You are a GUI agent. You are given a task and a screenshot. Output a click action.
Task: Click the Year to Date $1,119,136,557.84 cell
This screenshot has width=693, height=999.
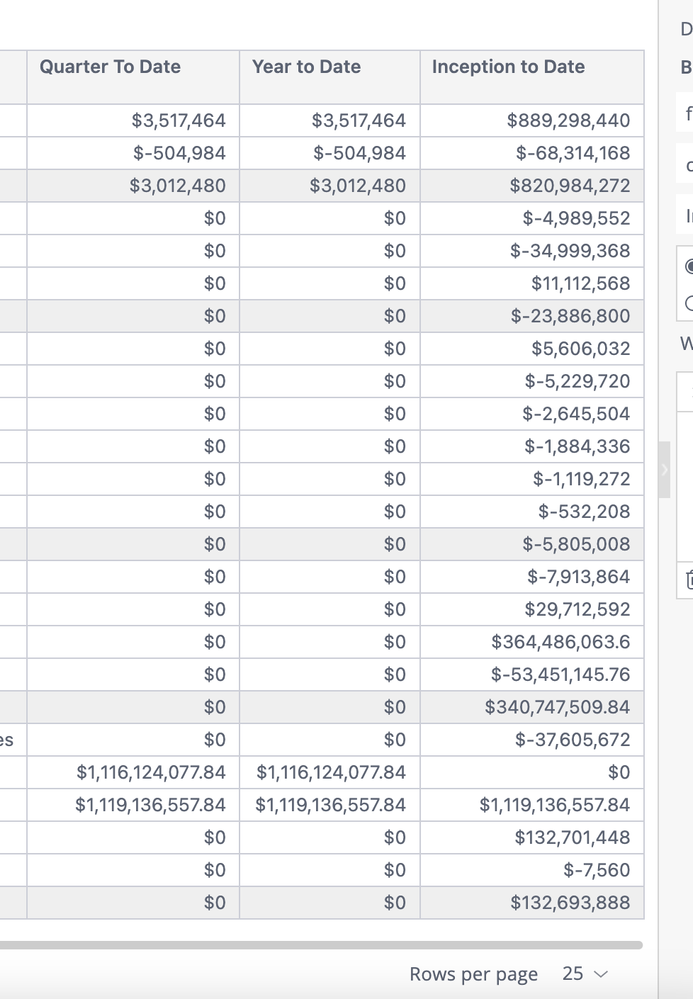(x=331, y=805)
